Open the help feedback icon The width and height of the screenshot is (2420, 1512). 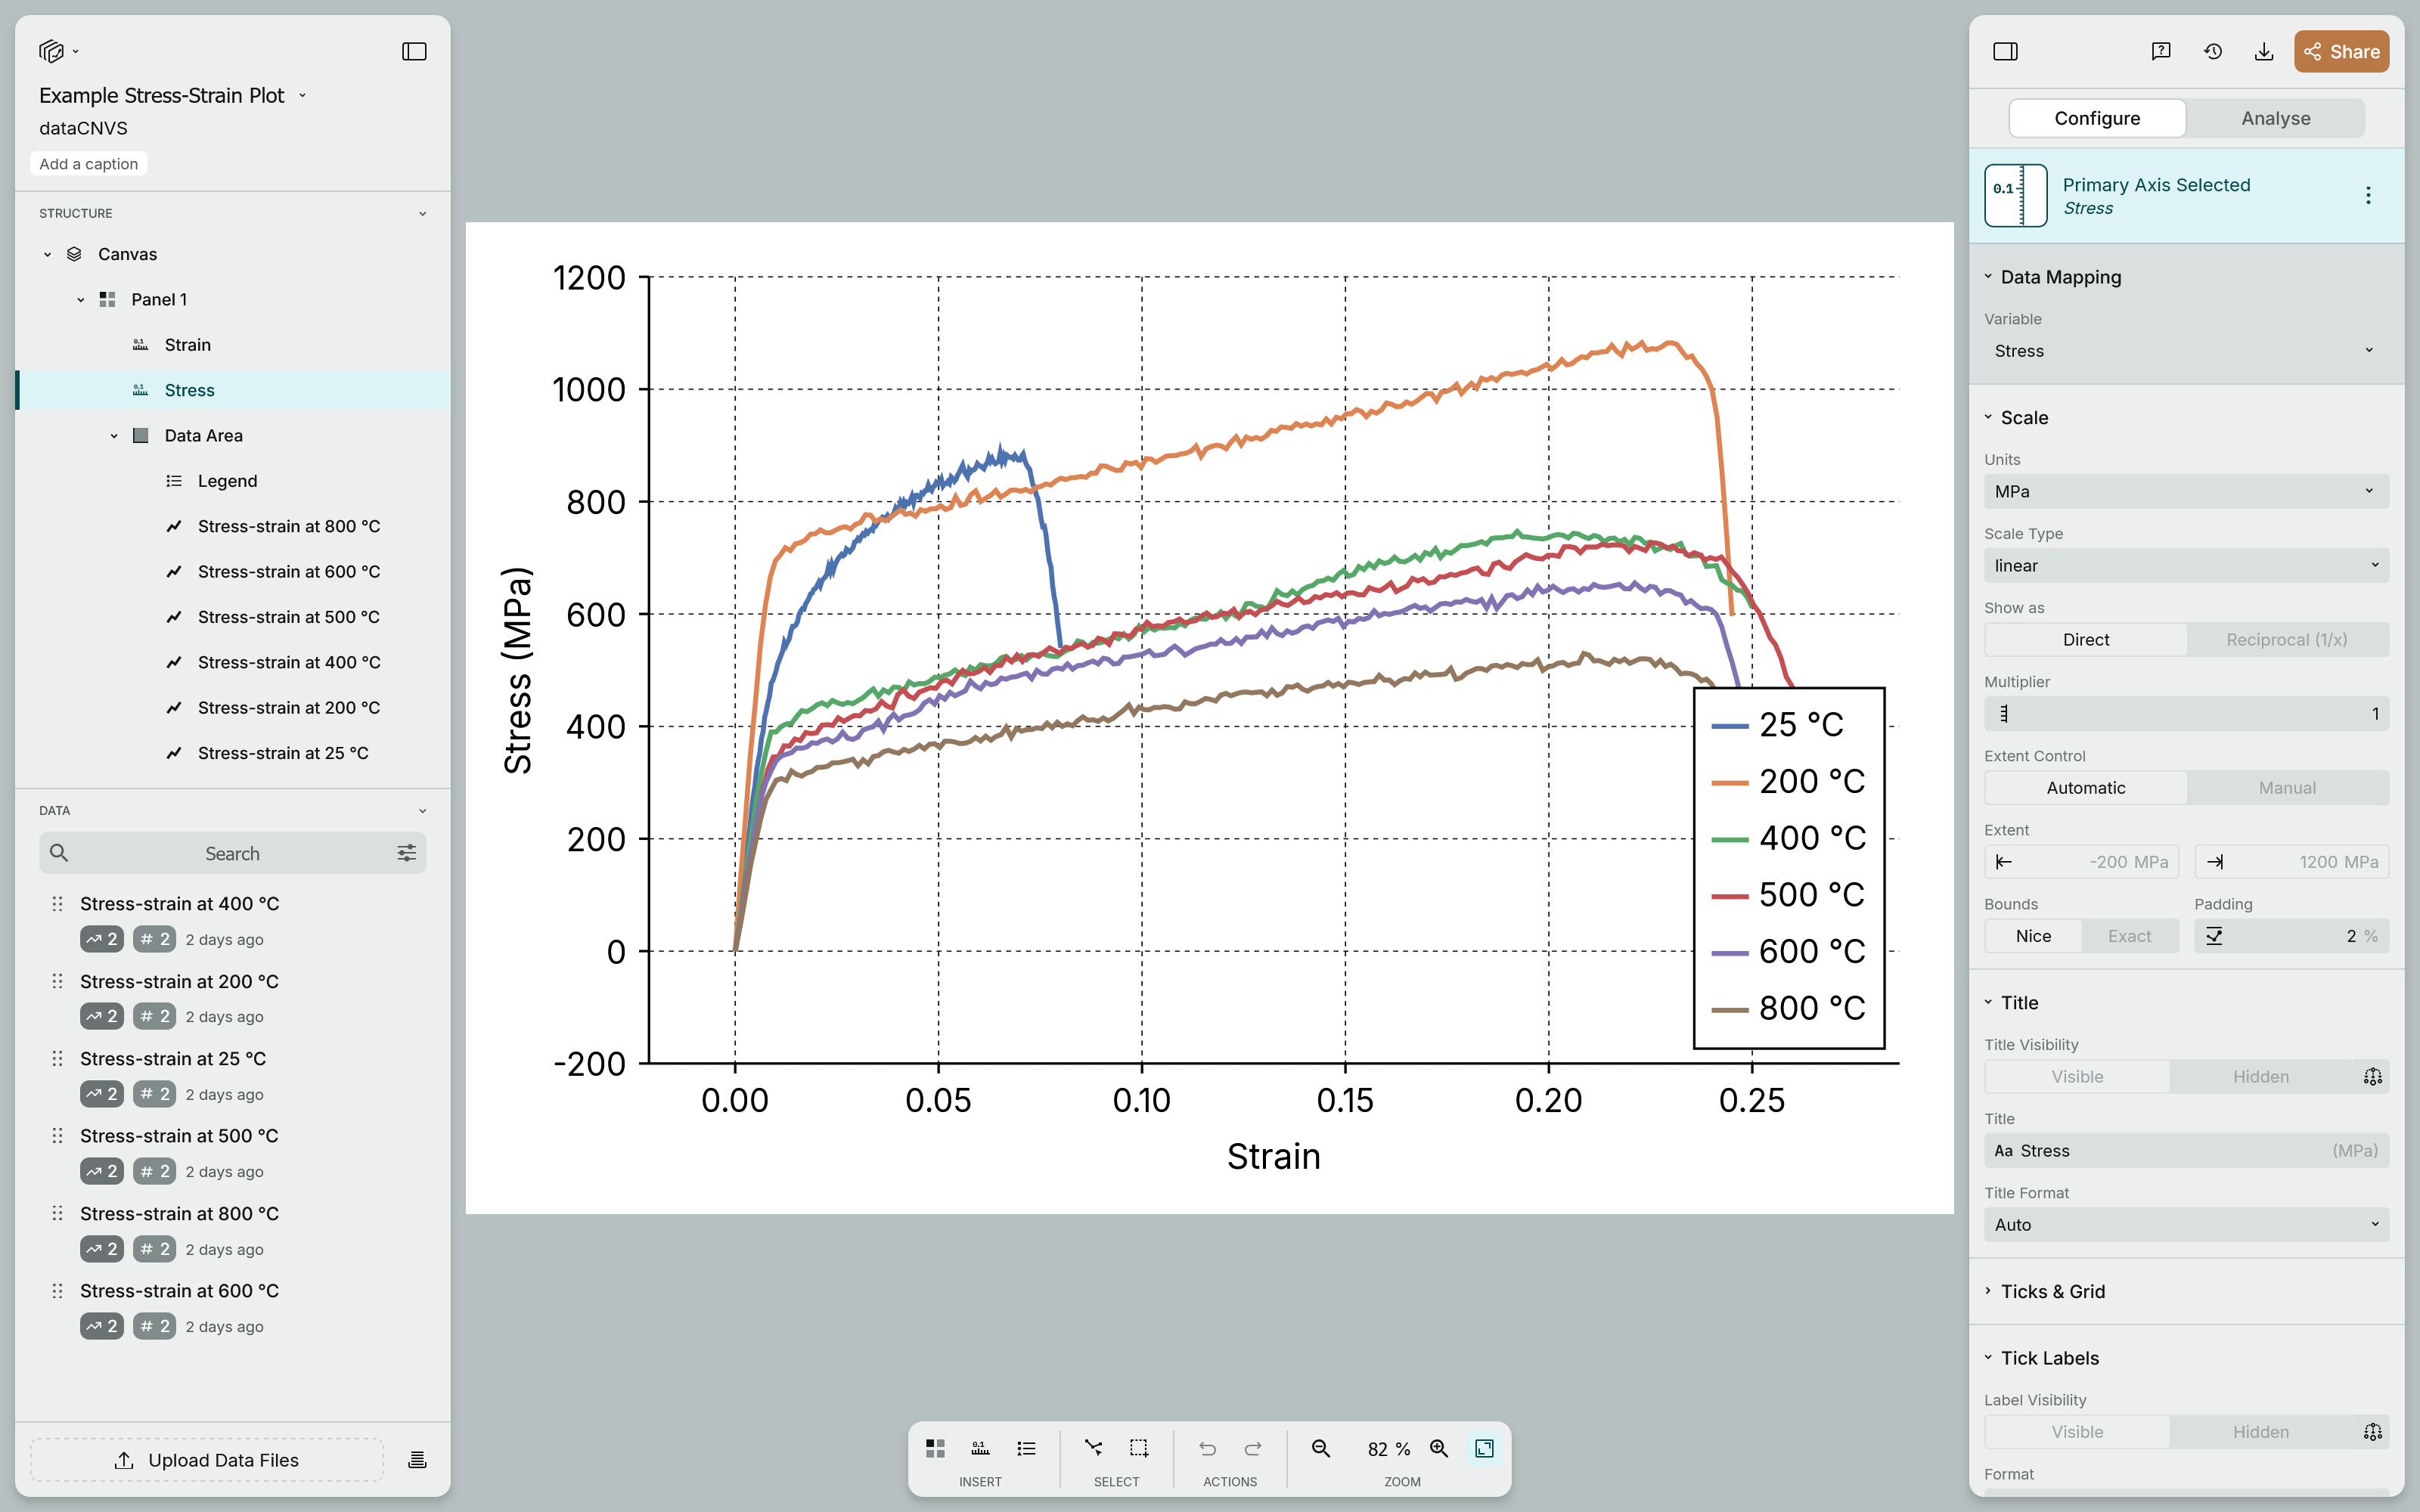click(x=2161, y=51)
